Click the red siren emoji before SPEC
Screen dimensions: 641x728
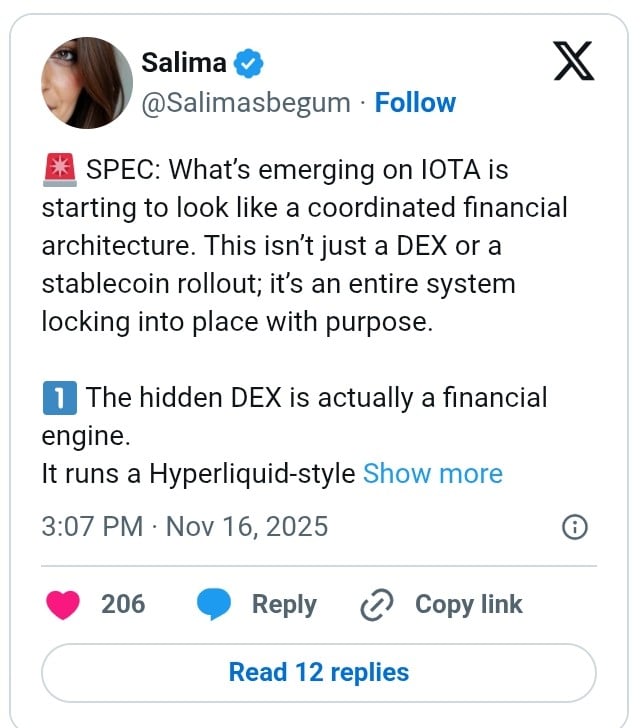tap(59, 170)
